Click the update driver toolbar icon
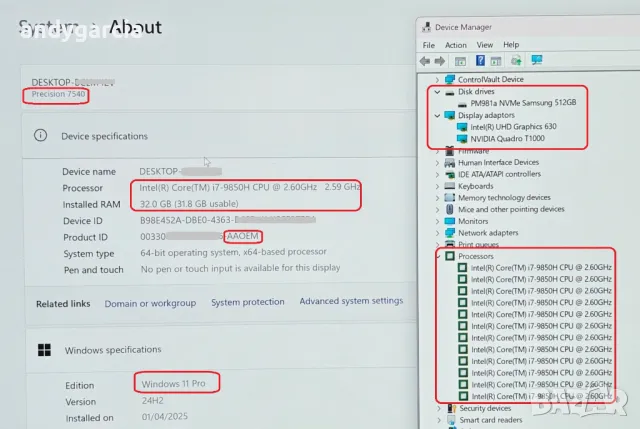The width and height of the screenshot is (640, 429). [516, 61]
